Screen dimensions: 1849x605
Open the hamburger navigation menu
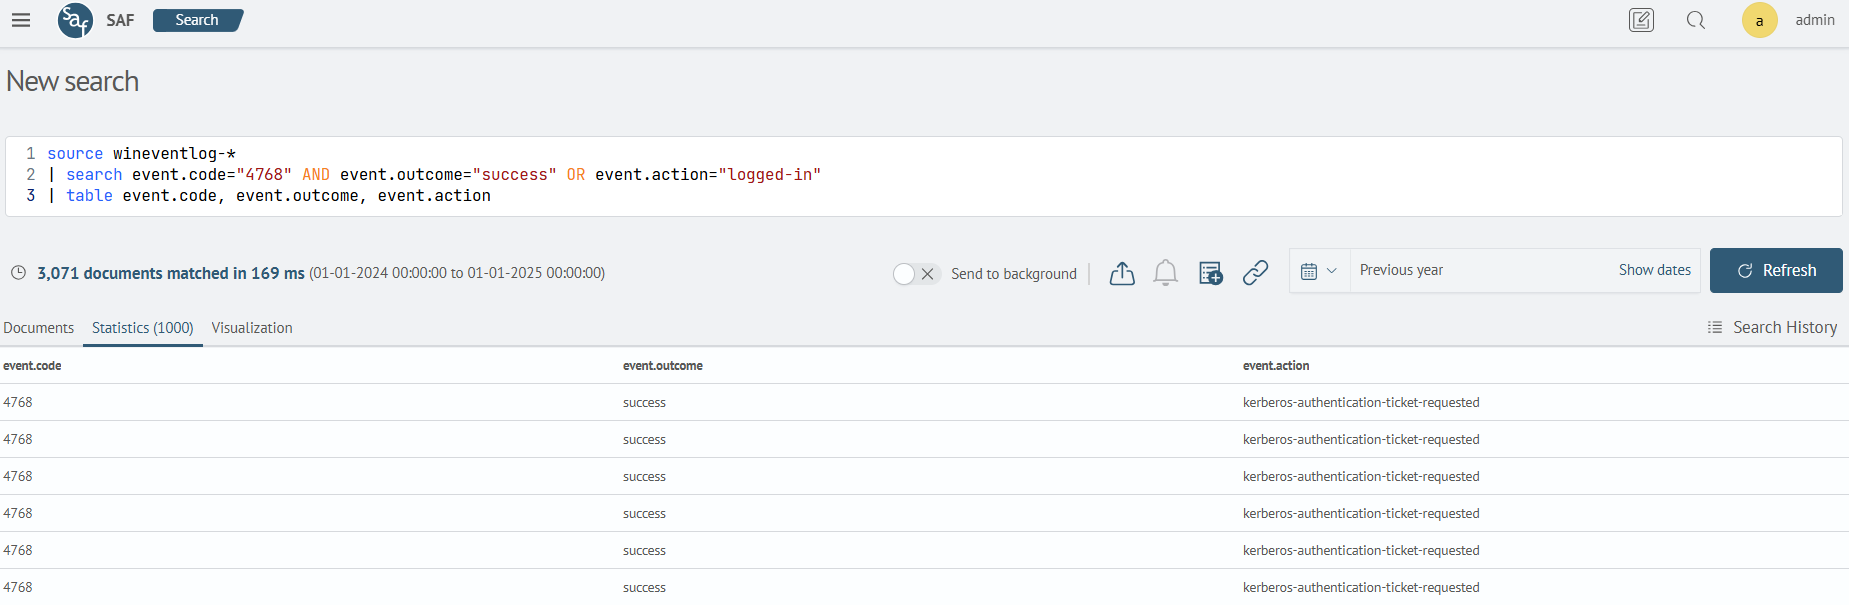[x=21, y=20]
